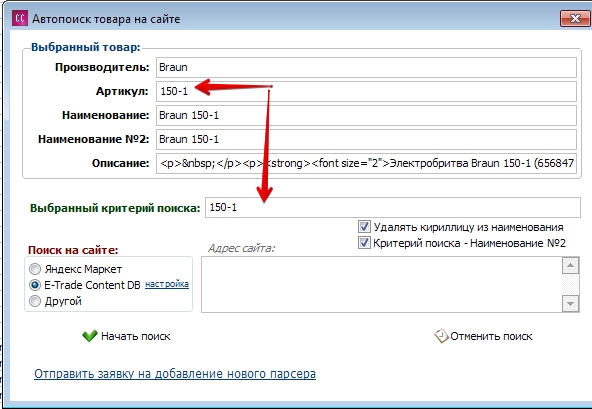Screen dimensions: 592x409
Task: Uncheck Удалять кириллицу из наименования
Action: coord(364,227)
